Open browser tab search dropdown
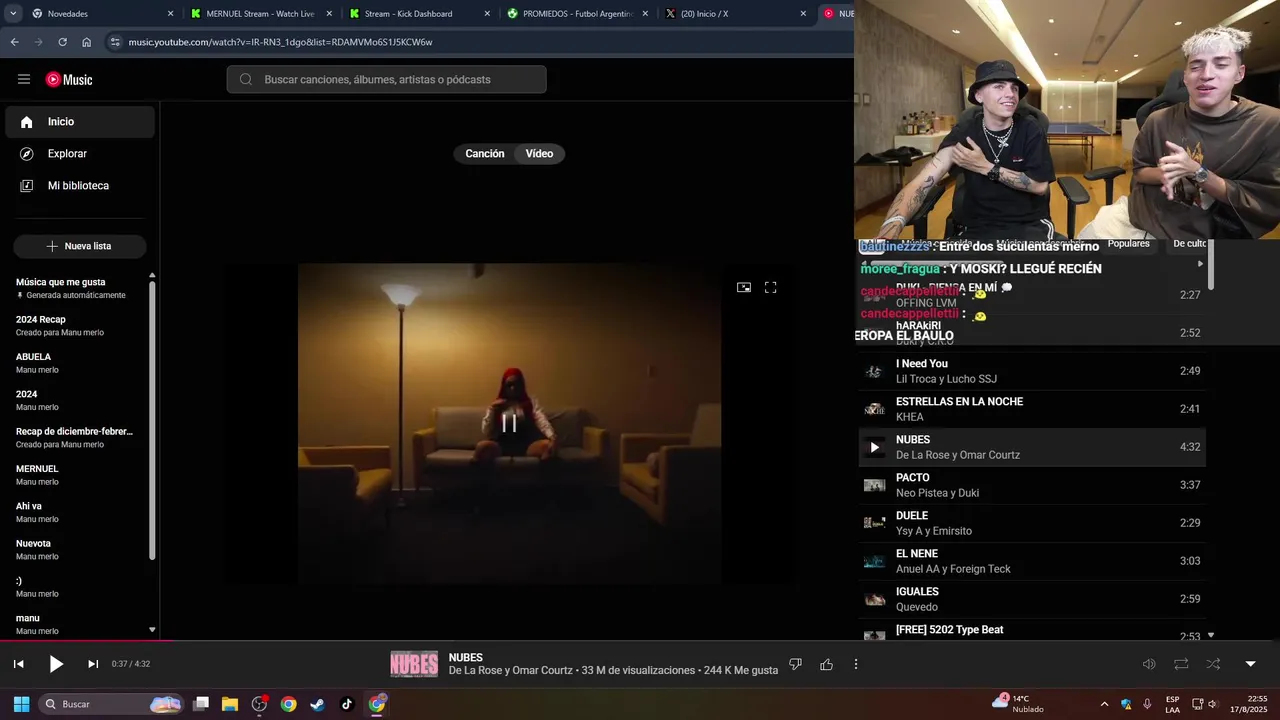This screenshot has height=720, width=1280. pos(12,14)
